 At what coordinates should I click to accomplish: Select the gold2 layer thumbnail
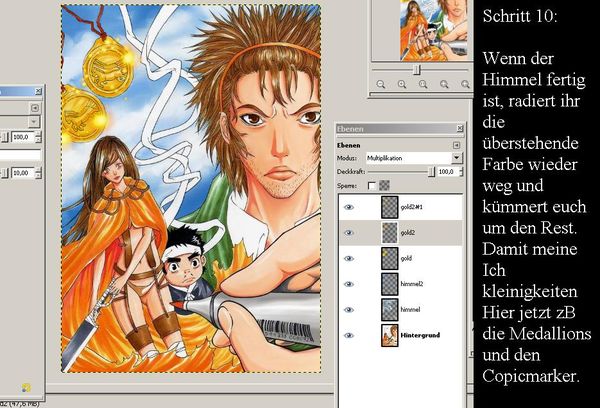point(390,233)
